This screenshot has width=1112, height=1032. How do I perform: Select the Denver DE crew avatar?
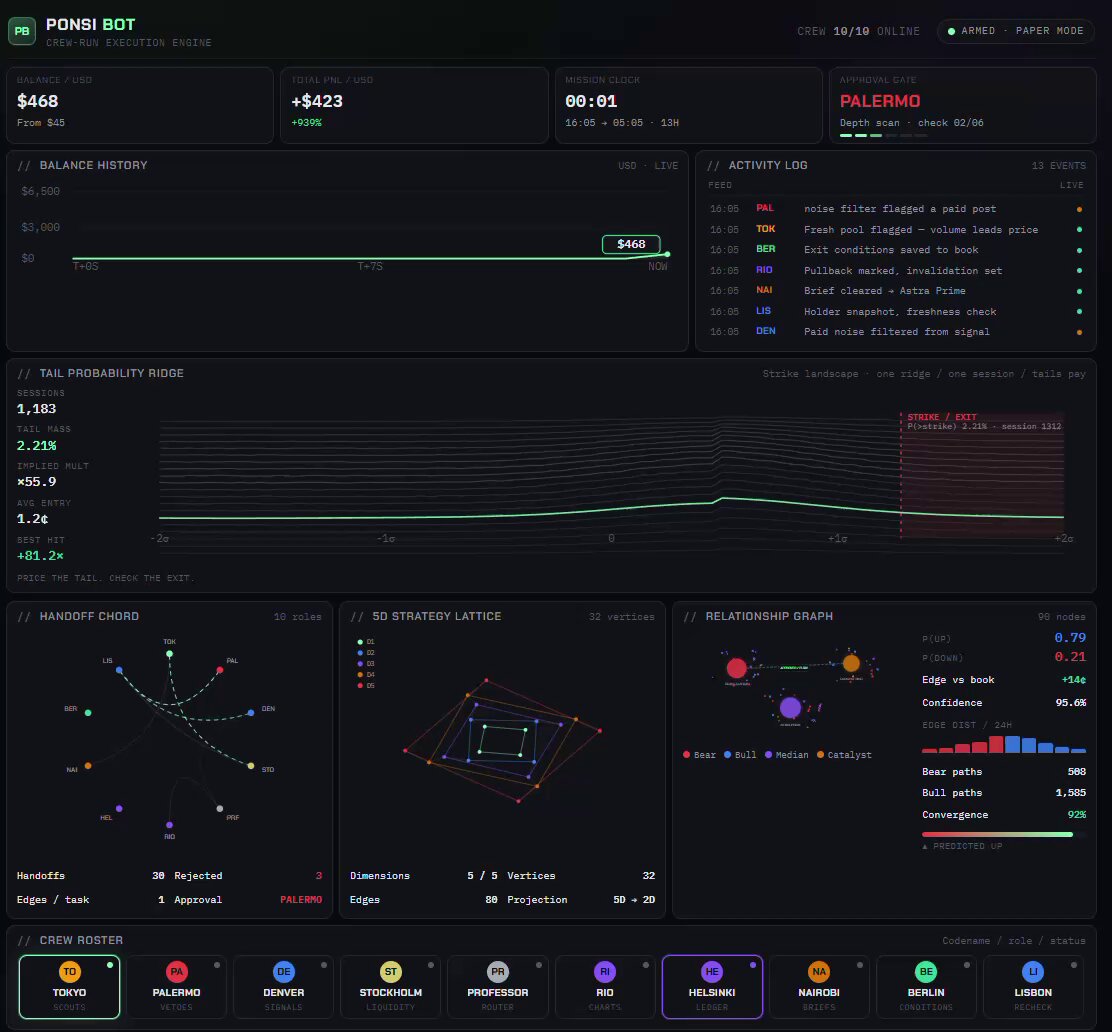(x=284, y=971)
